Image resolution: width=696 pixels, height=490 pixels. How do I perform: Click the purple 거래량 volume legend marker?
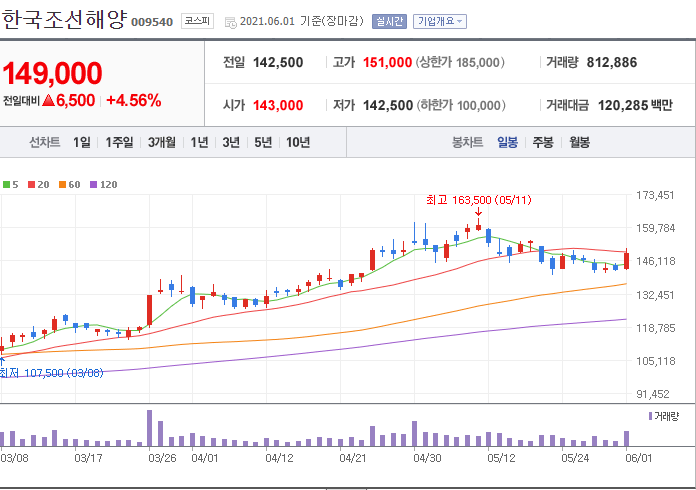[x=650, y=416]
